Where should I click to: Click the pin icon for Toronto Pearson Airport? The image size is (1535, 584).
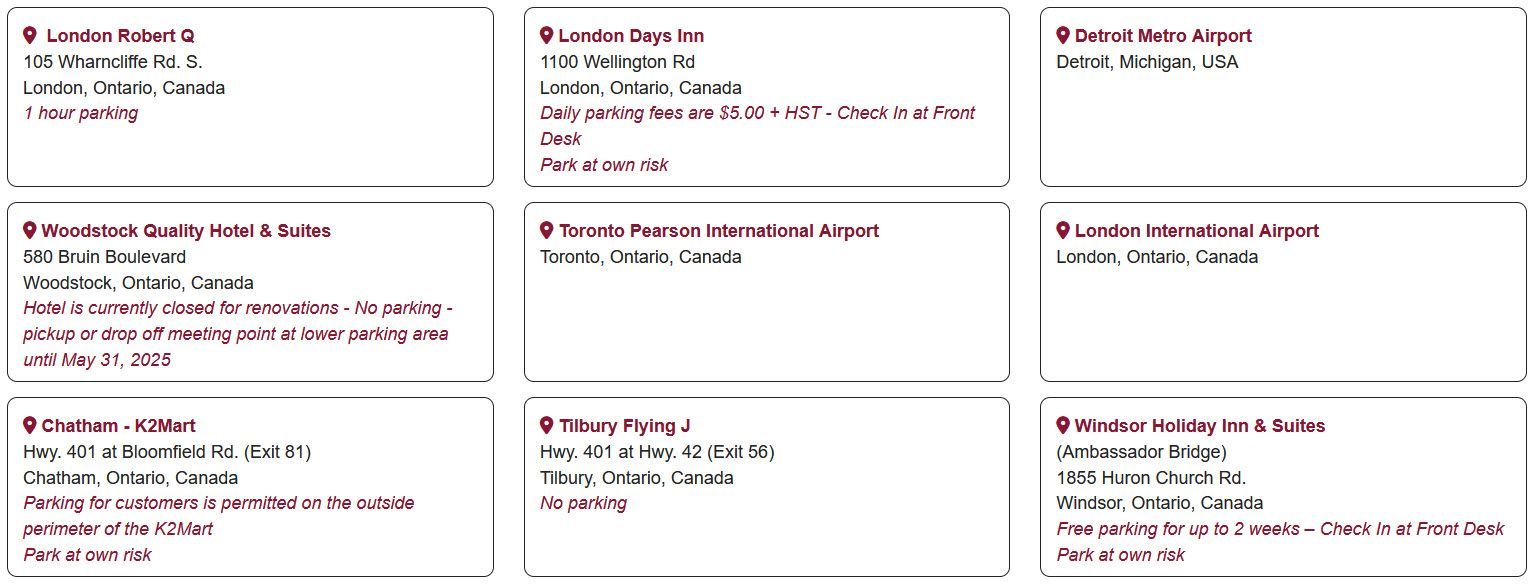(546, 230)
